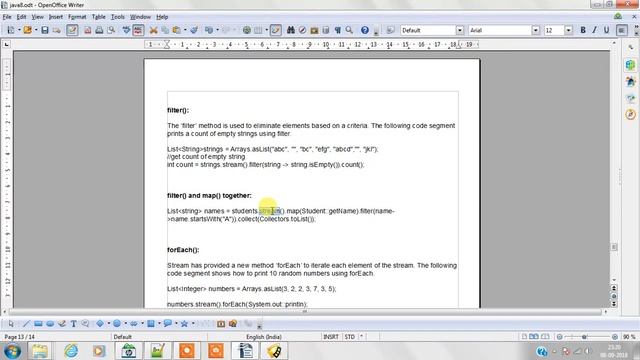640x360 pixels.
Task: Click the 90% zoom percentage field
Action: click(629, 337)
